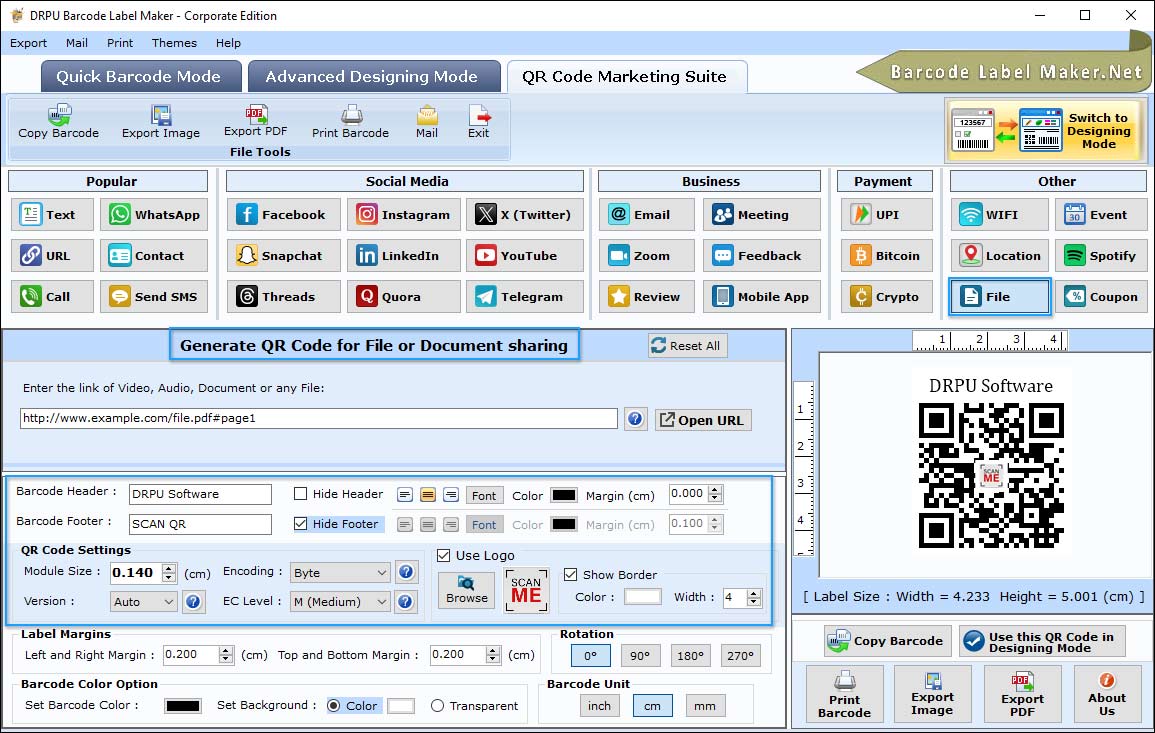Open help for the file link field

coord(635,419)
